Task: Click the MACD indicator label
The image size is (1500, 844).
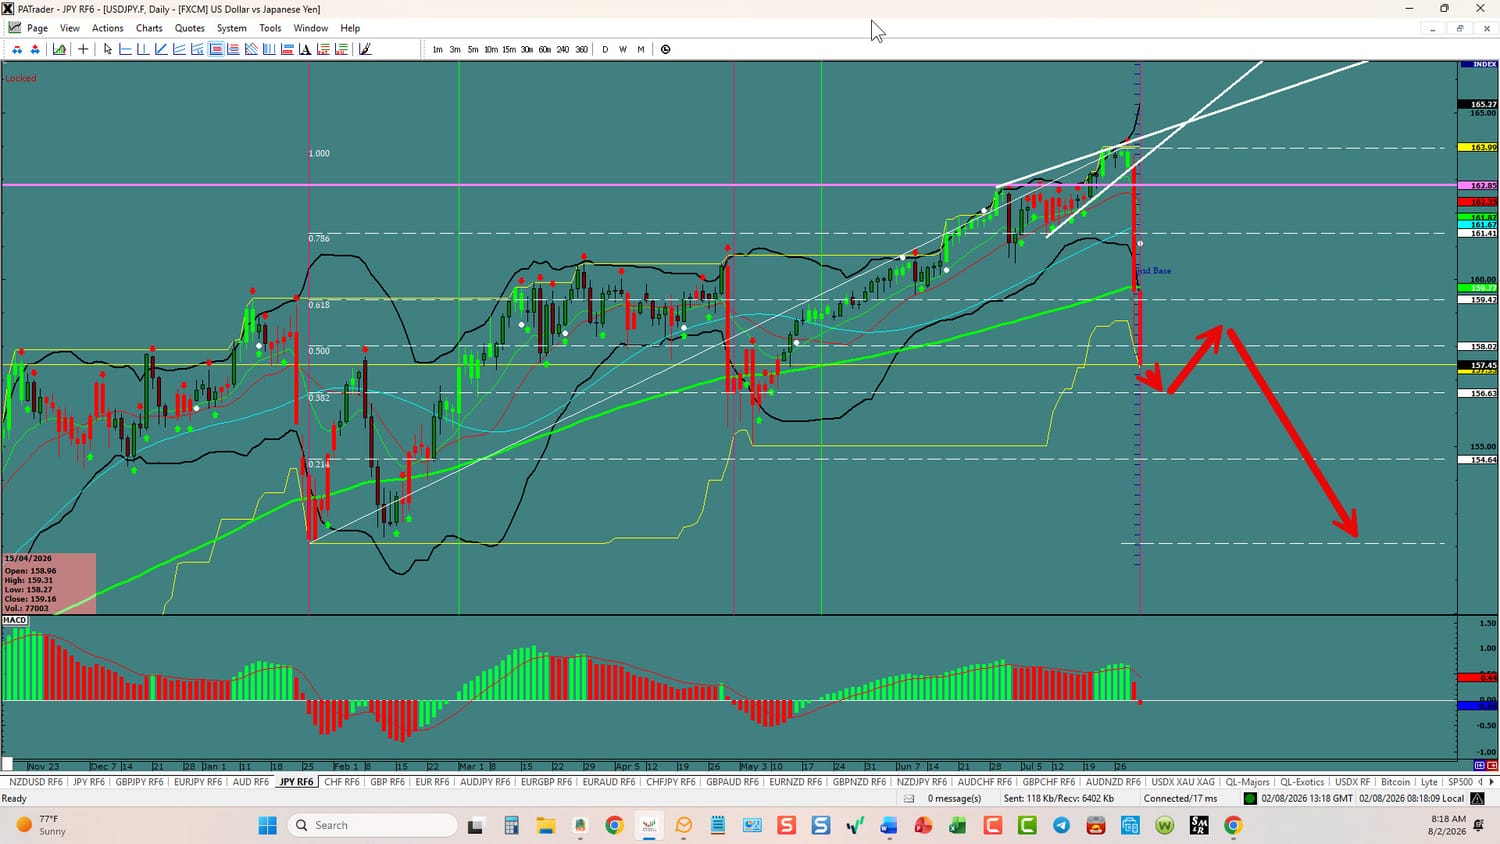Action: (x=15, y=620)
